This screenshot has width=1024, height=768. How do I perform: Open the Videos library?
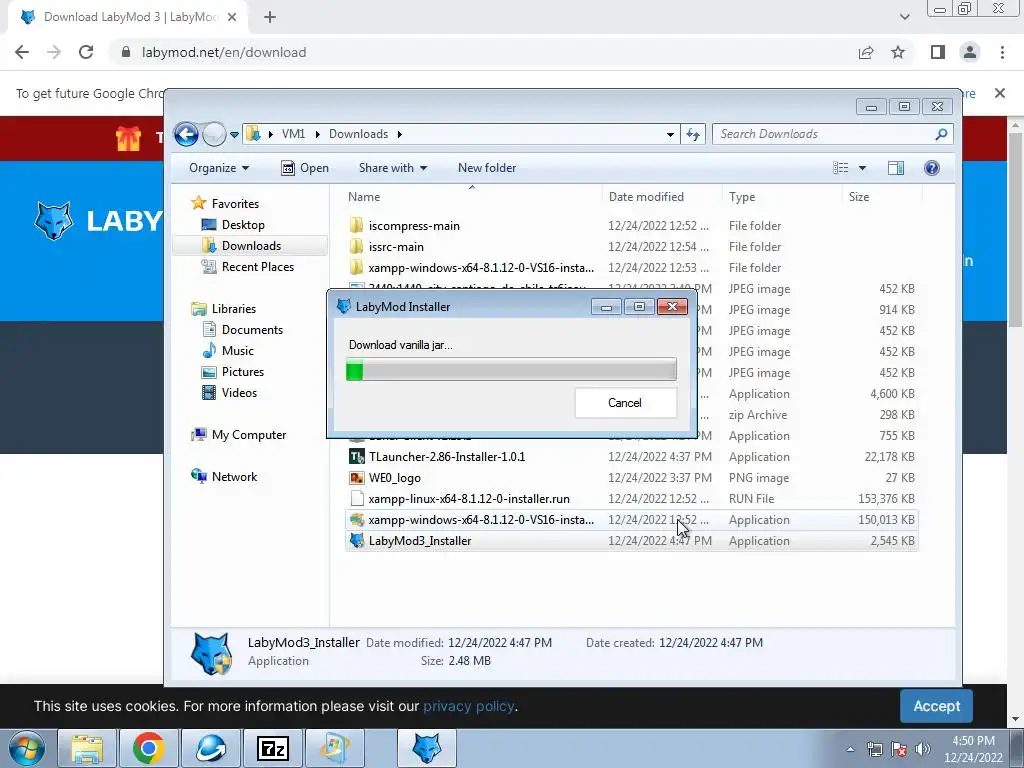[x=229, y=392]
